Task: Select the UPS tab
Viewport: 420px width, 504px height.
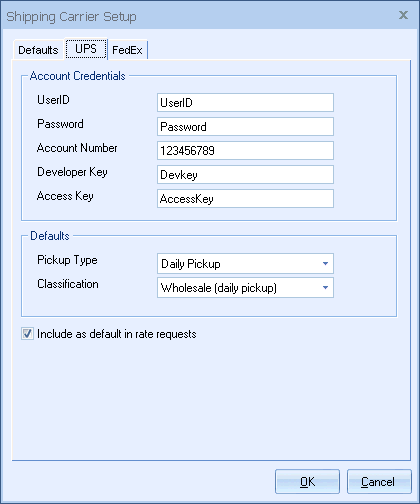Action: [86, 49]
